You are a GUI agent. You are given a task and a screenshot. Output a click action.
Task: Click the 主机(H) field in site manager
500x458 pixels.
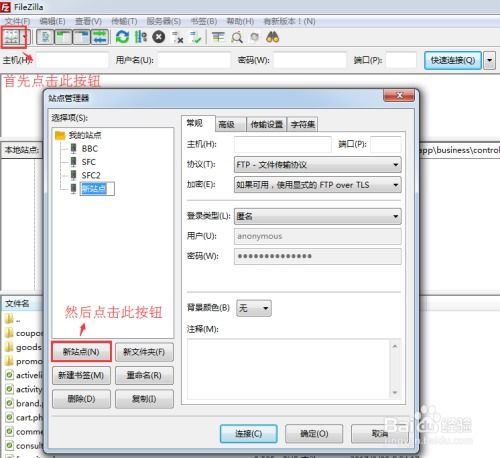[x=283, y=144]
